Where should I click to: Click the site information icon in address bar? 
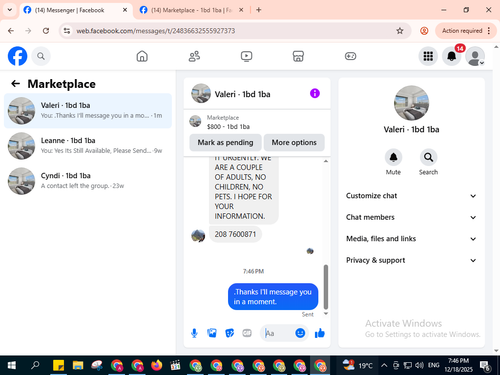coord(67,31)
